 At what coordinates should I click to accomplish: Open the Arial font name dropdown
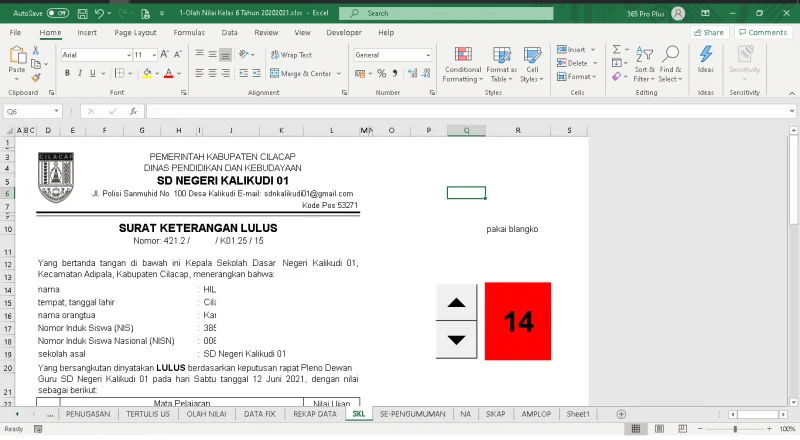[x=128, y=55]
